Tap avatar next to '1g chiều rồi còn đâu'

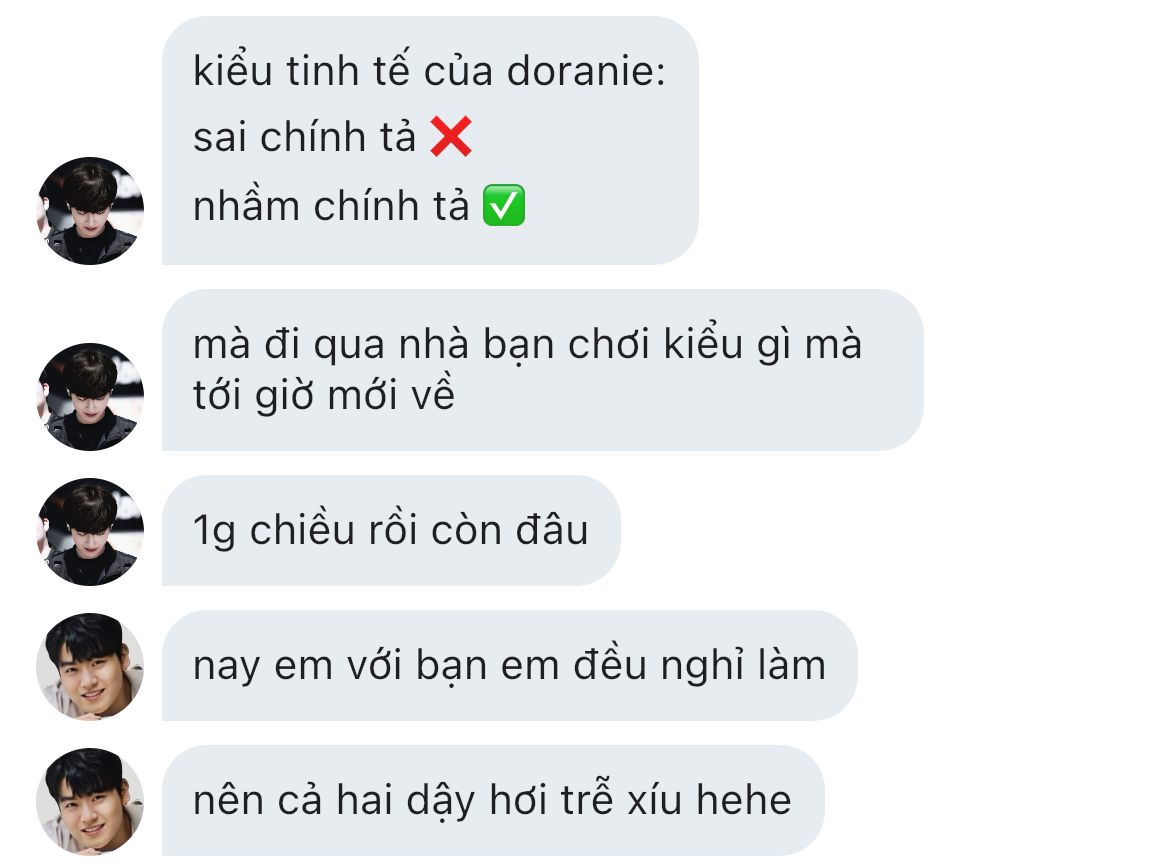click(x=90, y=531)
